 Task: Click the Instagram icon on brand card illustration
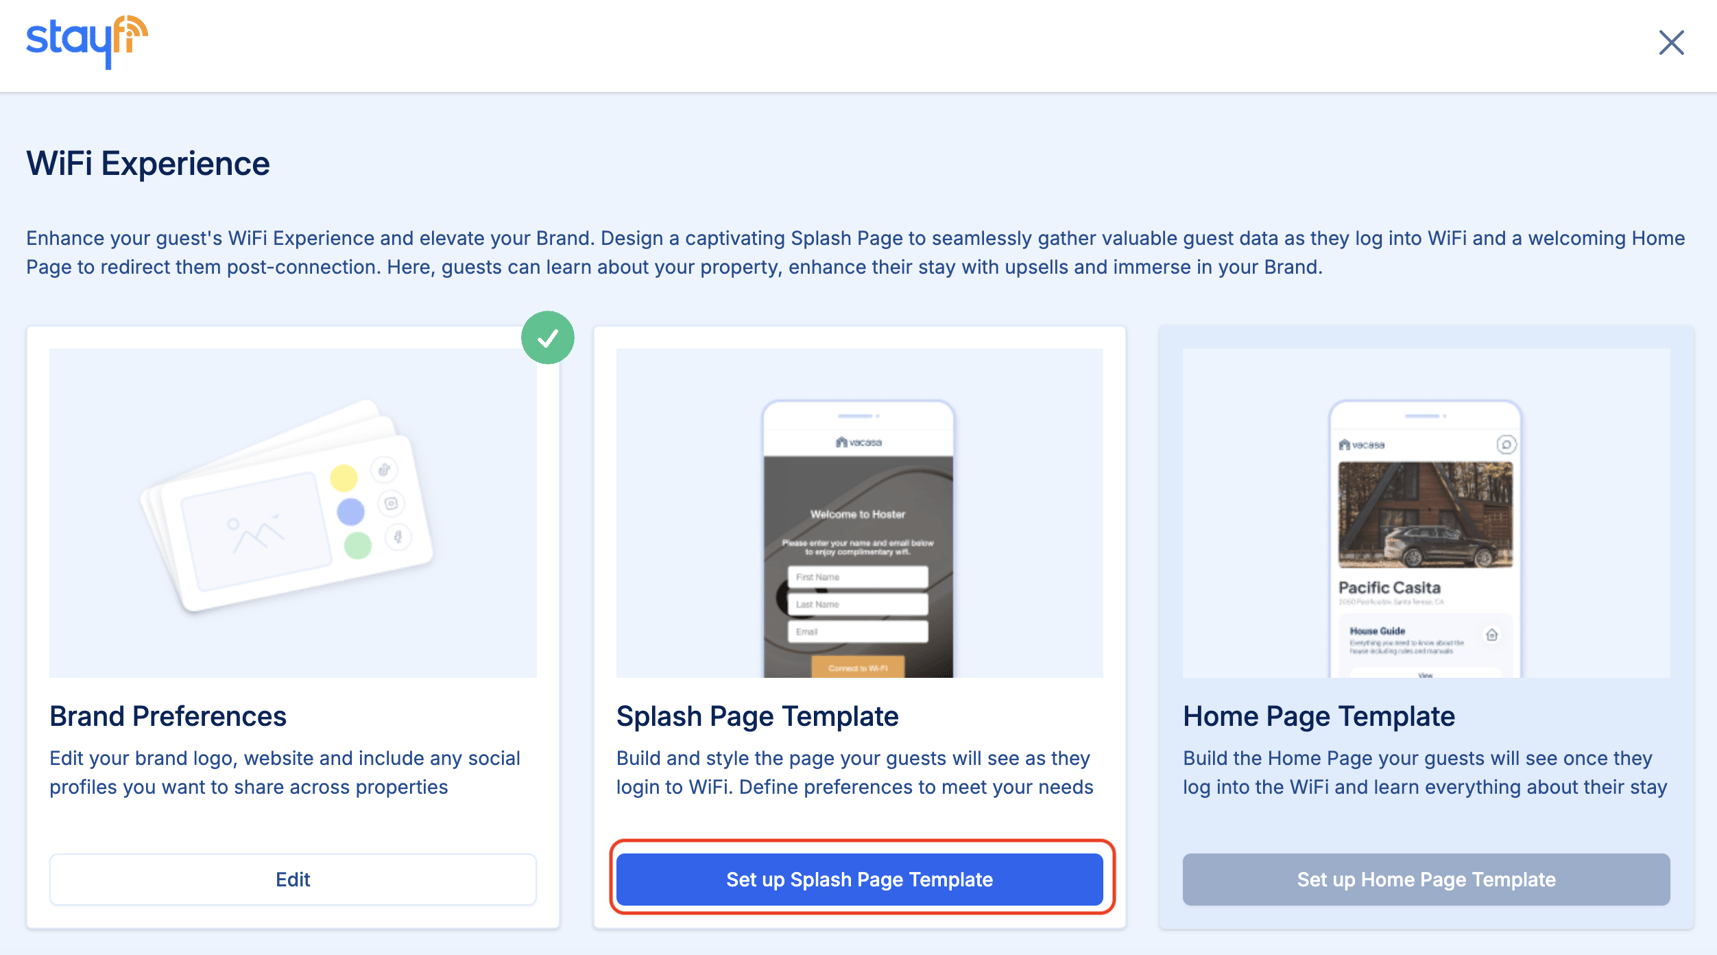click(x=391, y=504)
